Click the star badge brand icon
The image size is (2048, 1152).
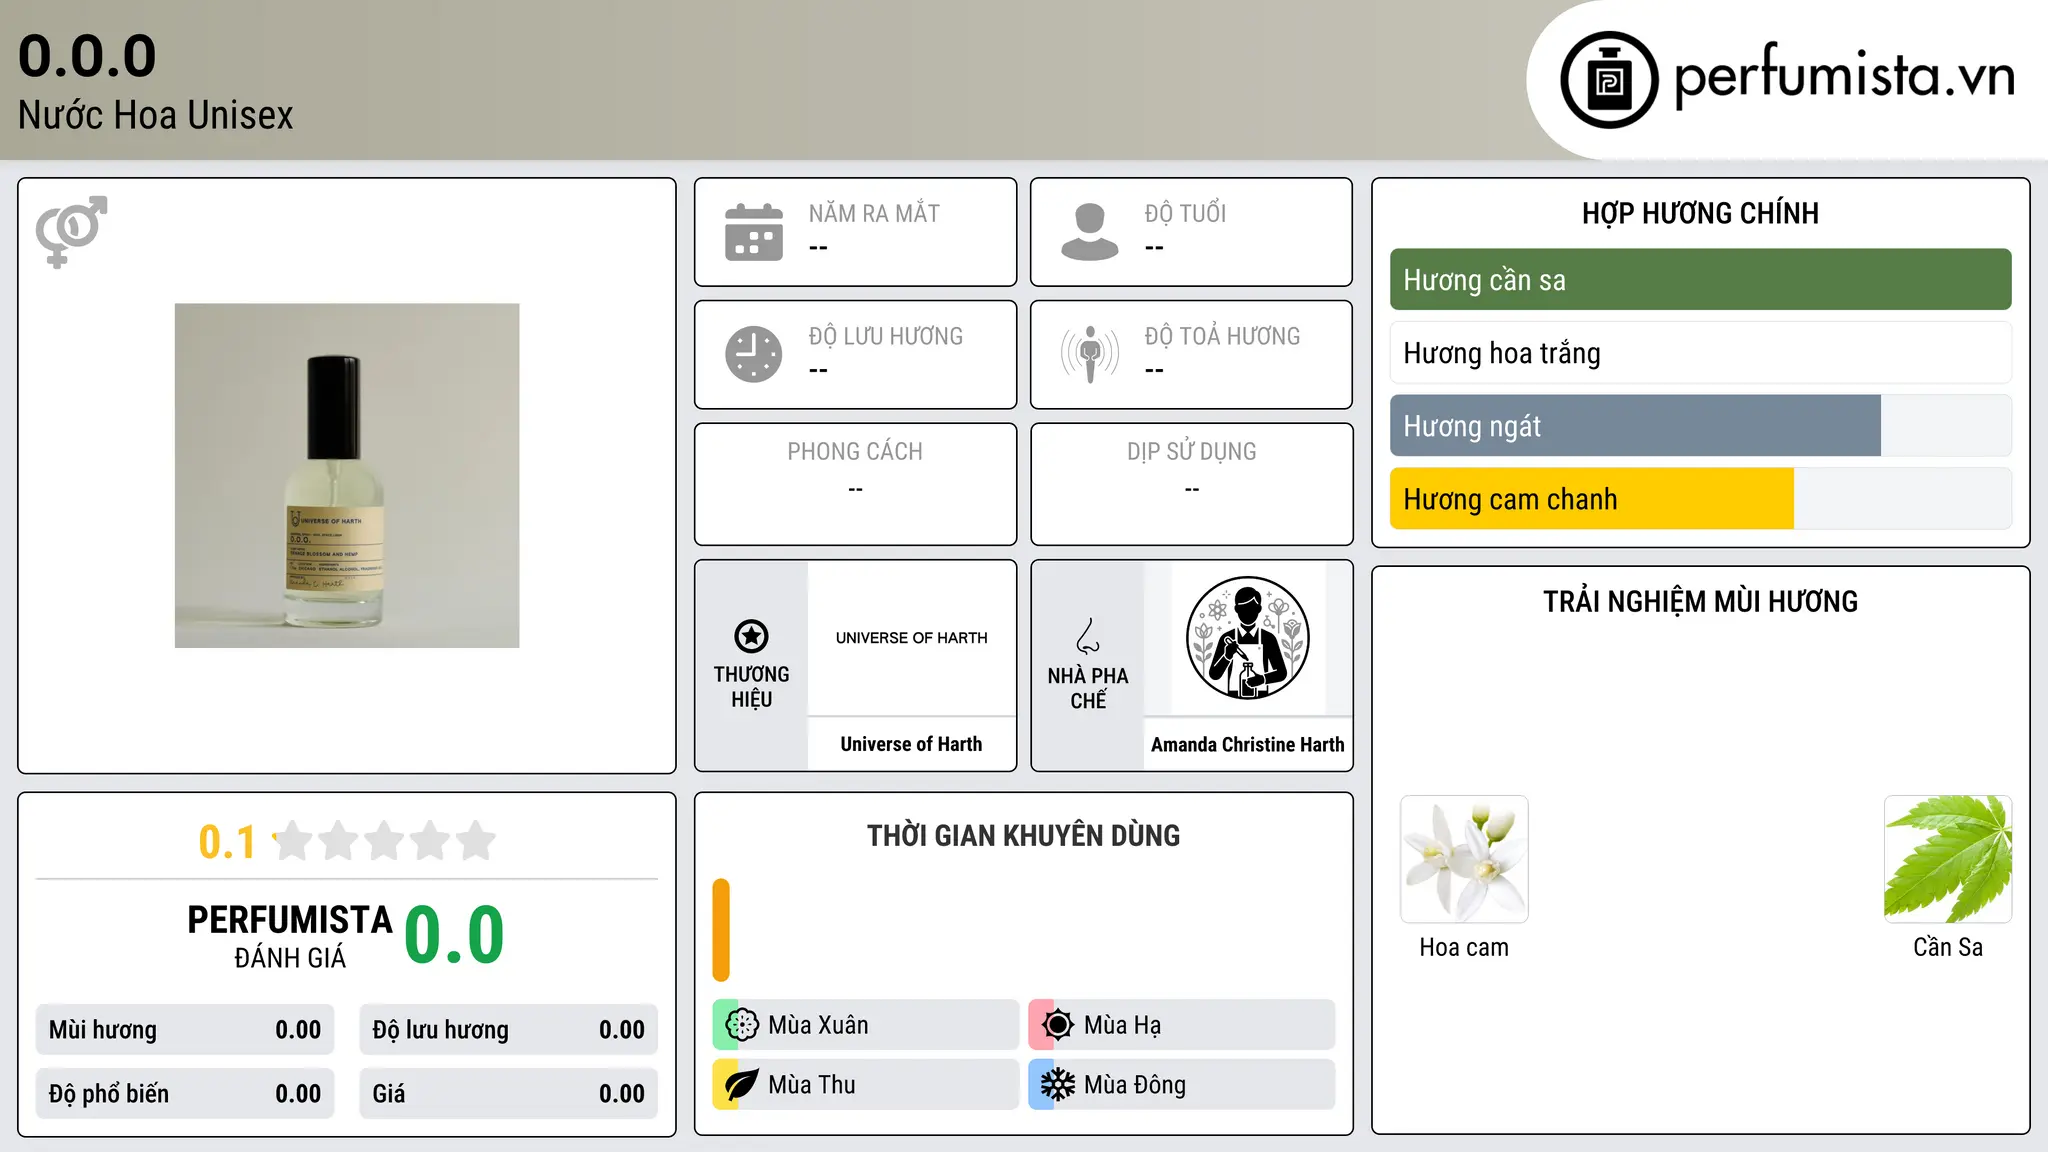[751, 636]
